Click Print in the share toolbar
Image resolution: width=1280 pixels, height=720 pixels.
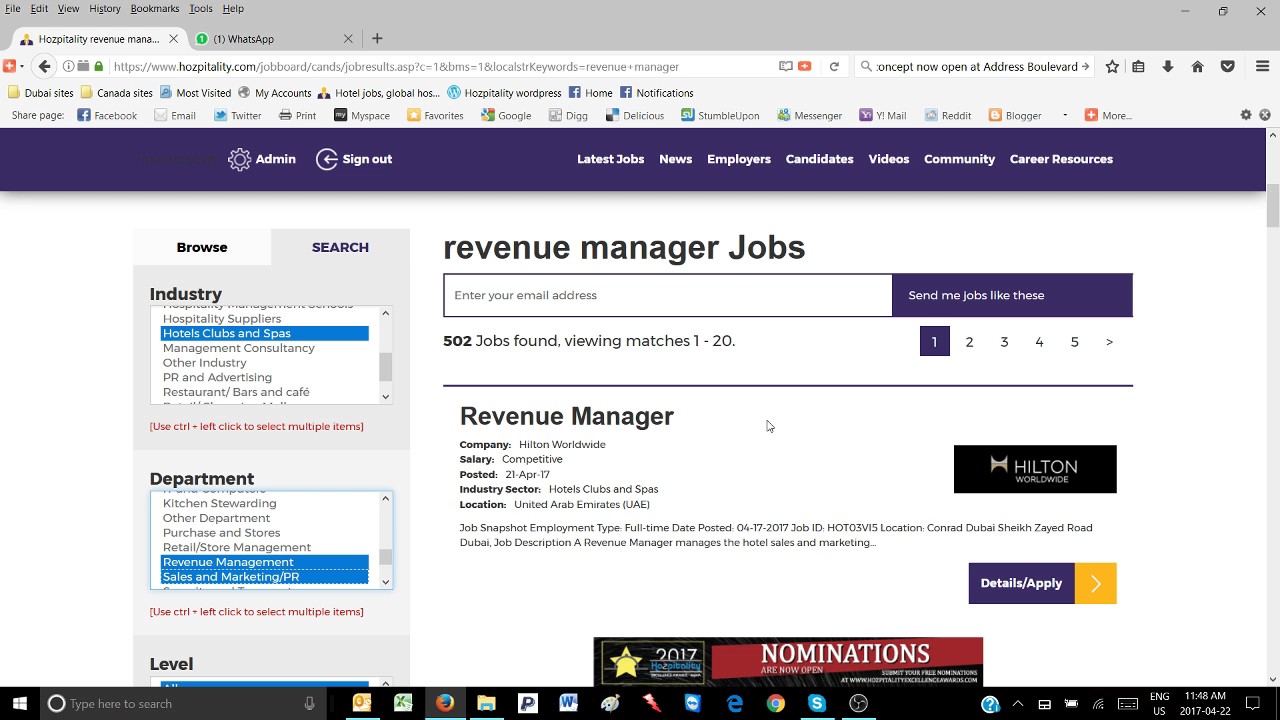pos(297,116)
